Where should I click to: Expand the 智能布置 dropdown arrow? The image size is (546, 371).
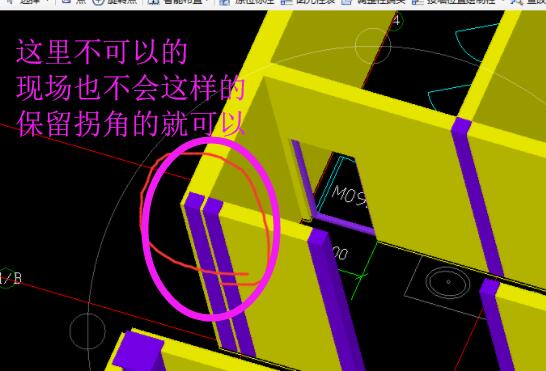point(207,2)
